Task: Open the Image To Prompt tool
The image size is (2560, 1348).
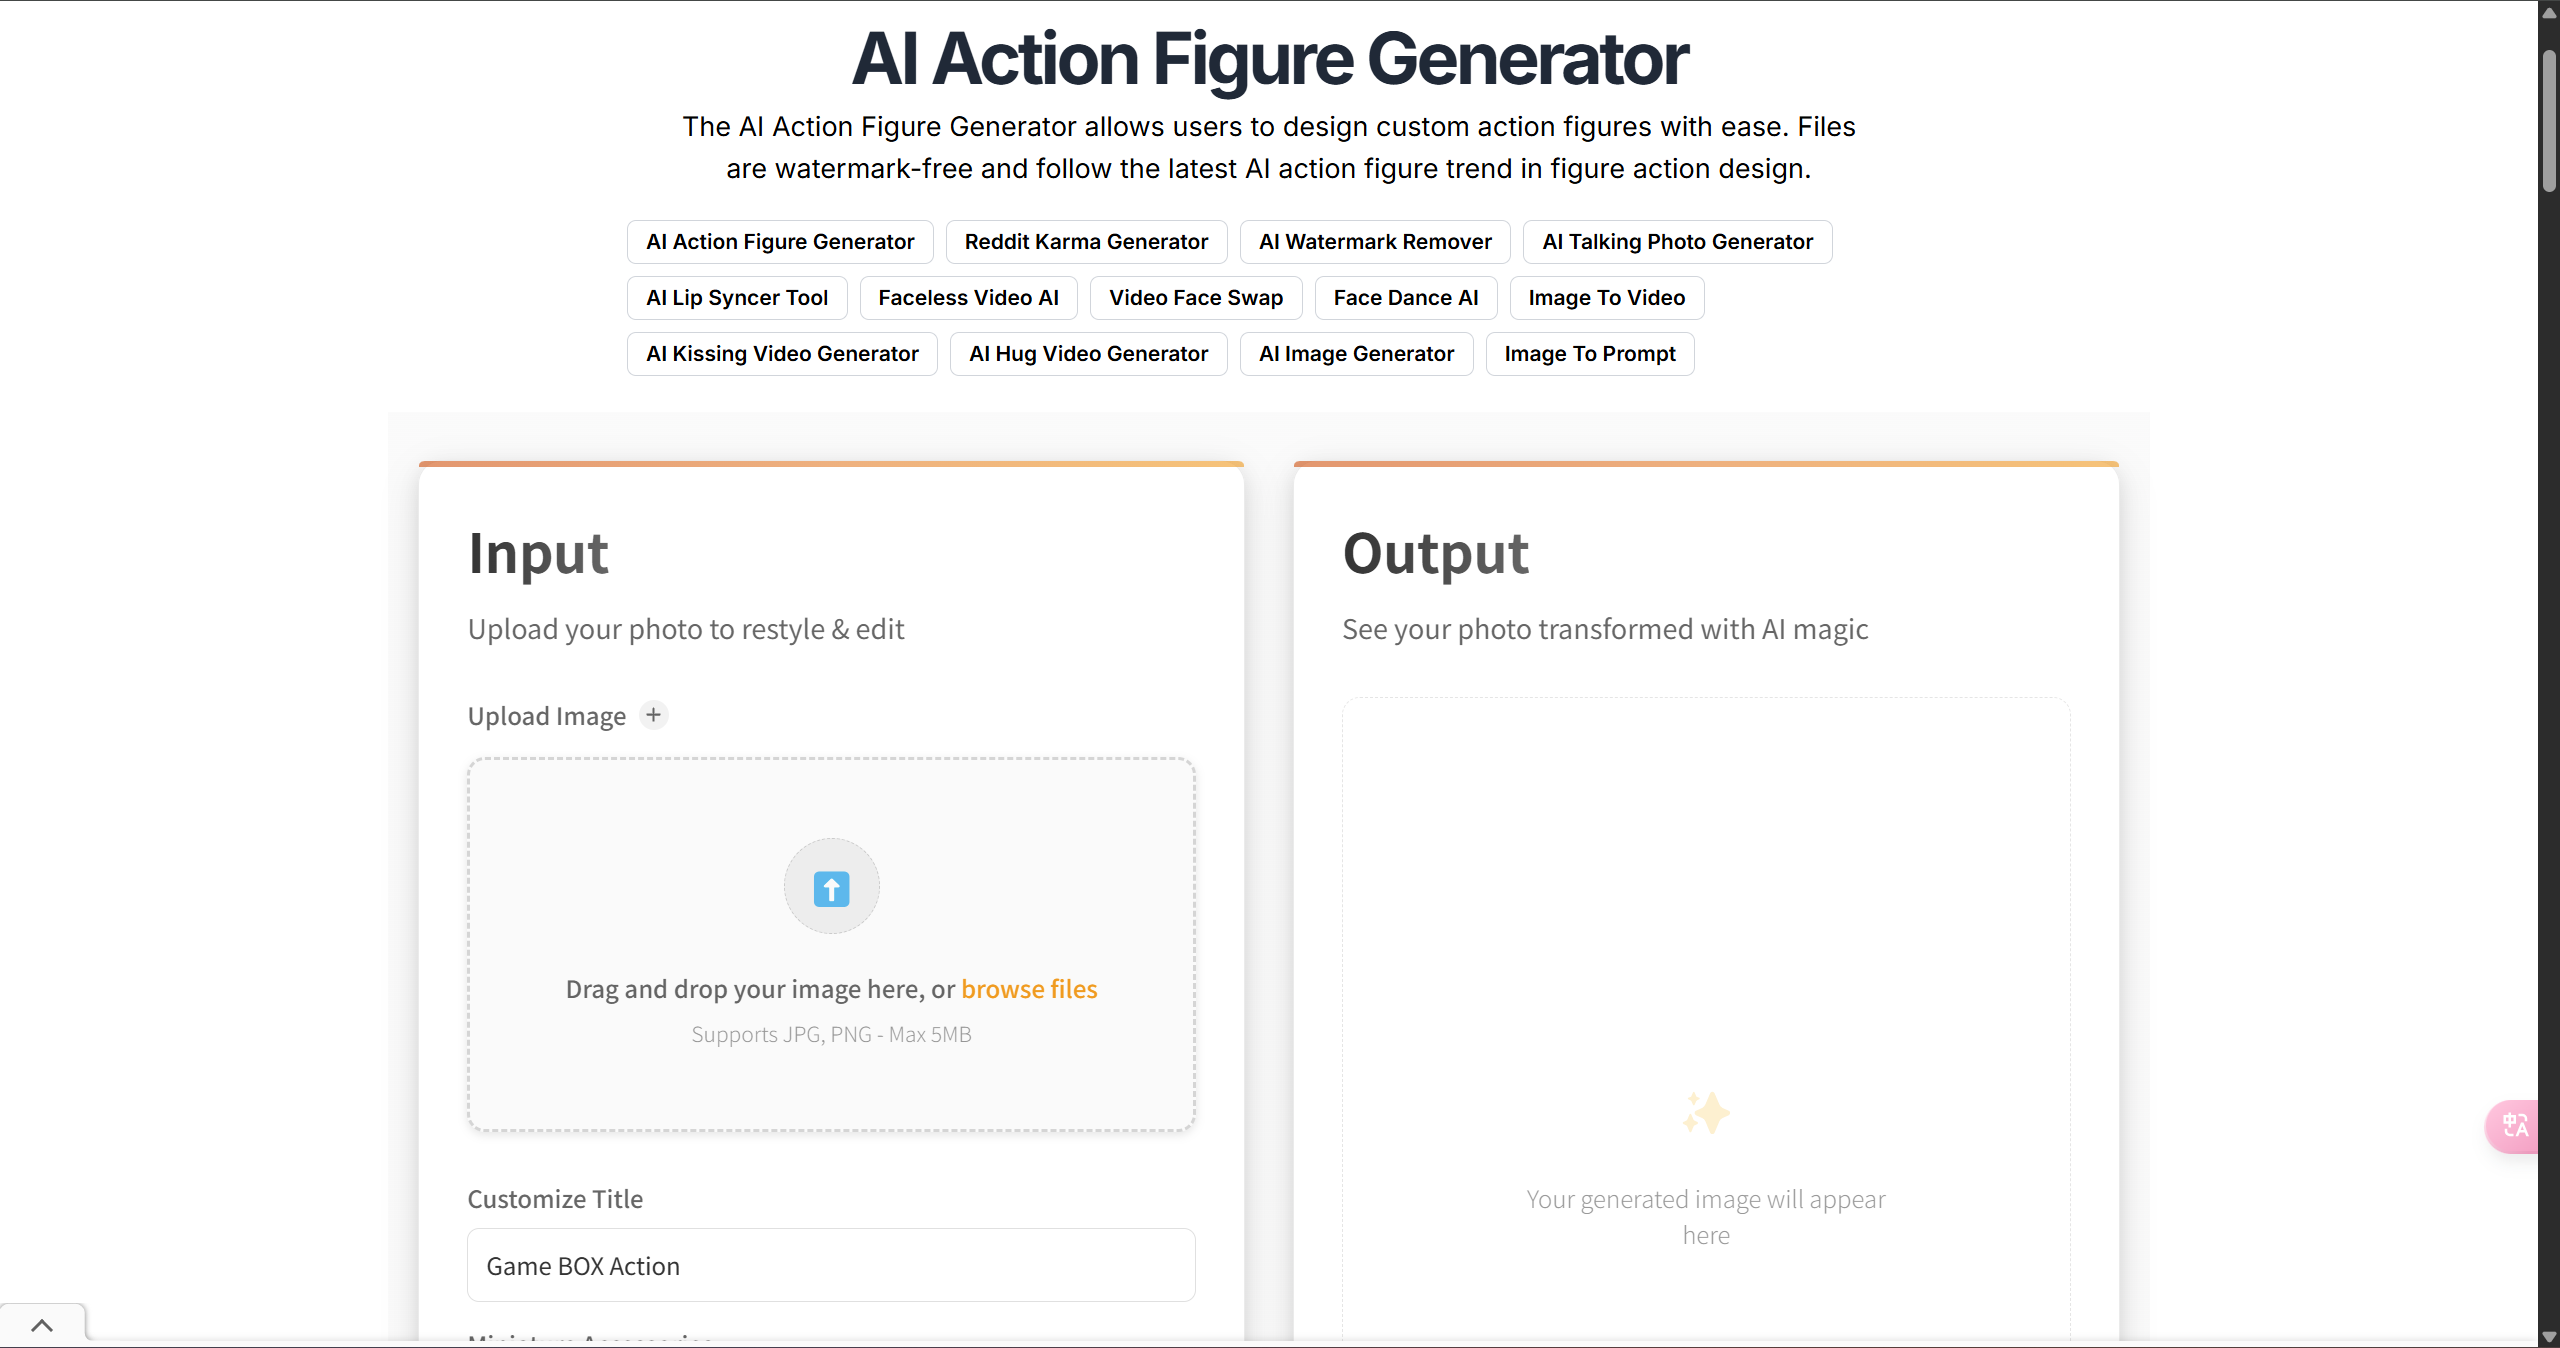Action: click(x=1589, y=353)
